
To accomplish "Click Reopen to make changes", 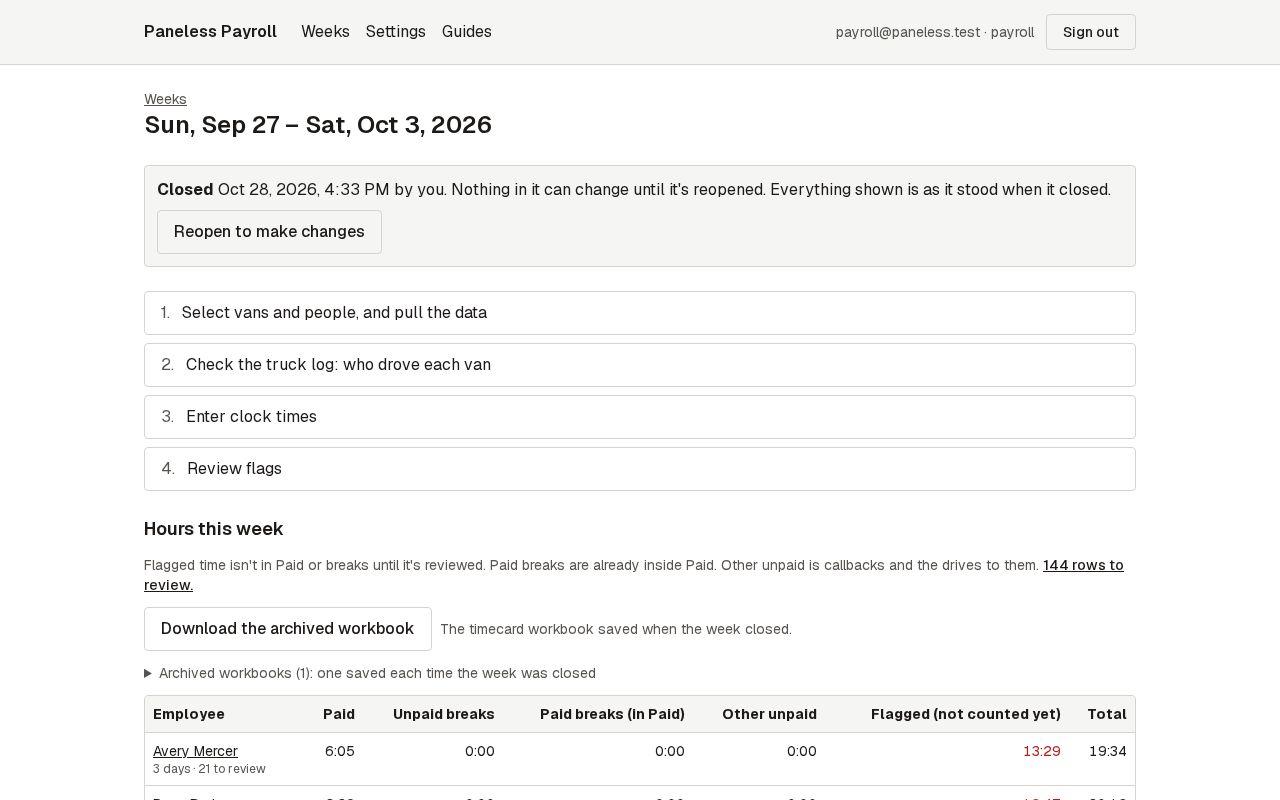I will click(269, 232).
